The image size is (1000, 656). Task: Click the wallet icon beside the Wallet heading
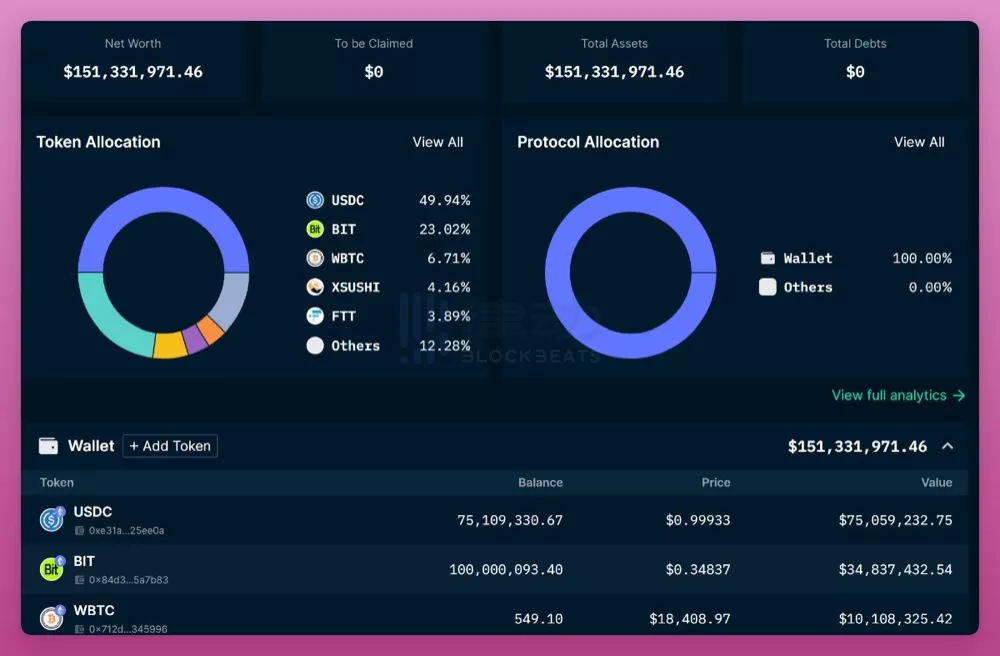48,446
